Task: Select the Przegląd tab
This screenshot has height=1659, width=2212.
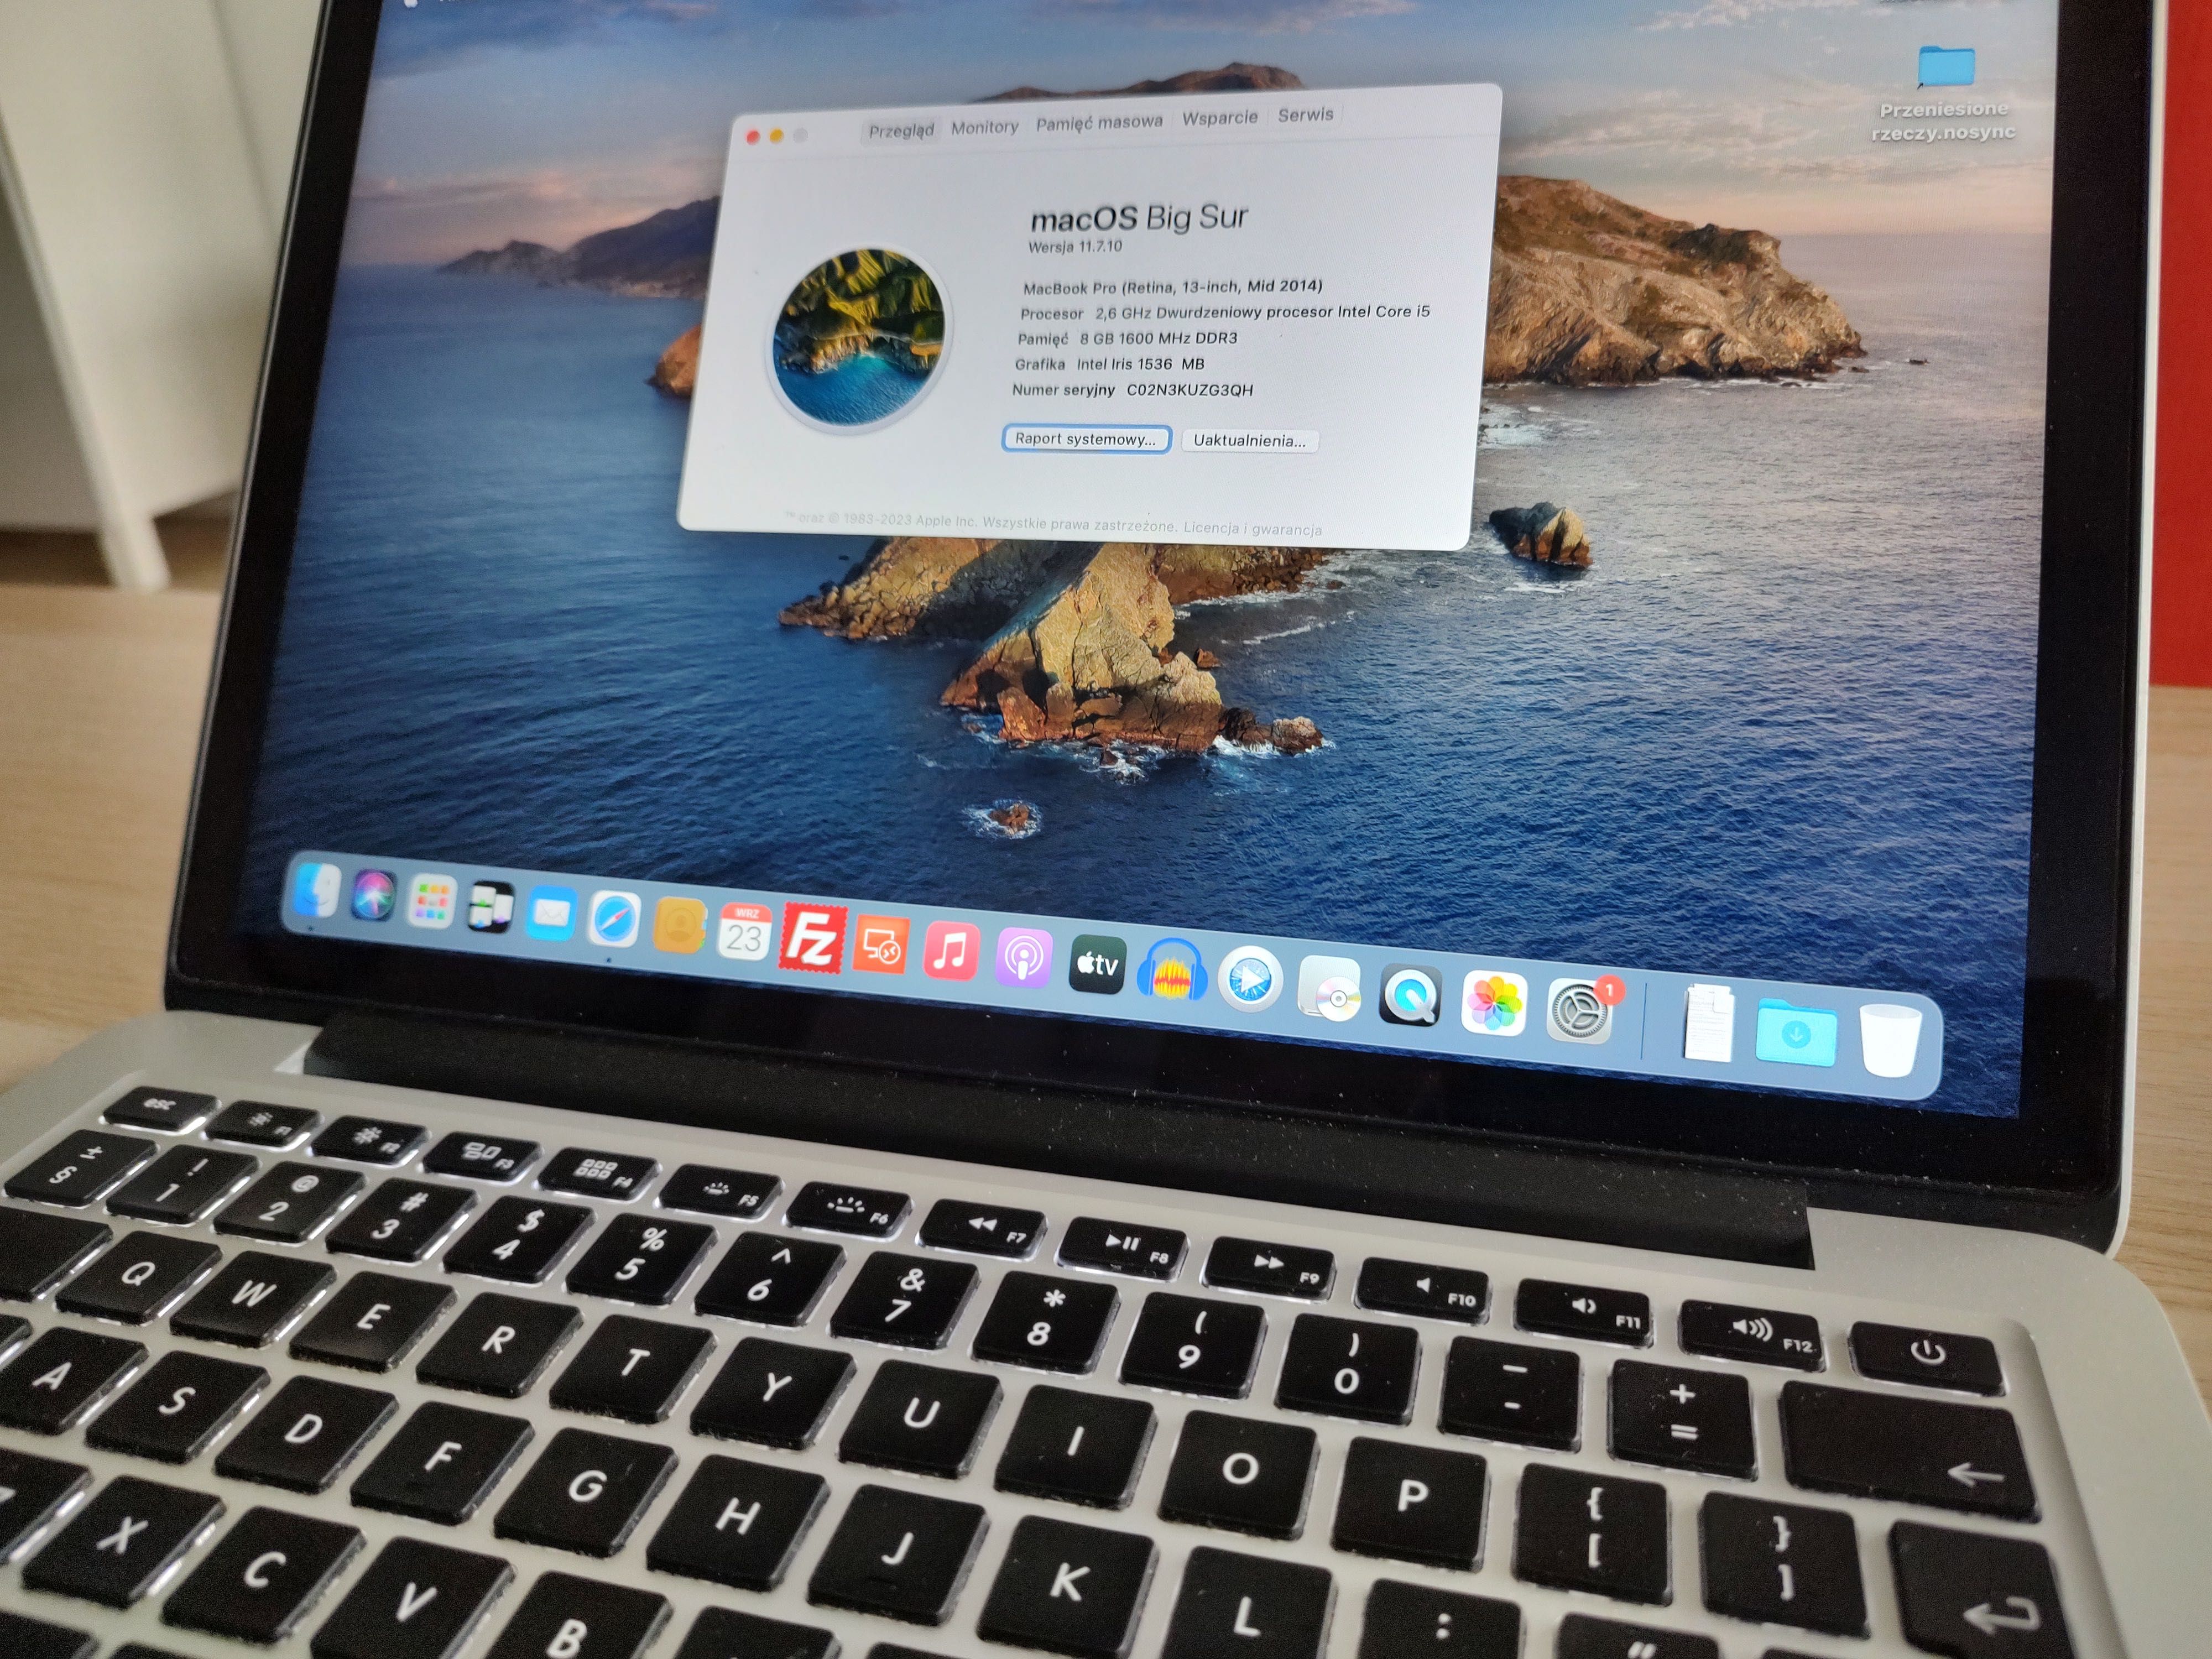Action: [x=901, y=130]
